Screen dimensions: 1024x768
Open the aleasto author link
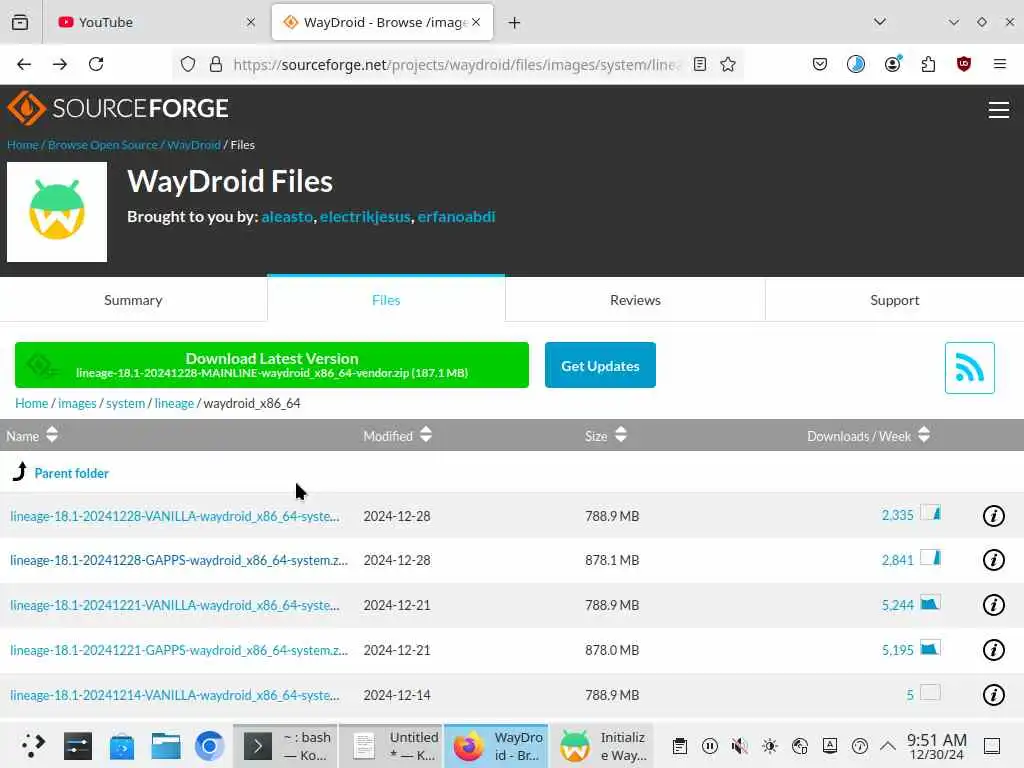coord(287,217)
